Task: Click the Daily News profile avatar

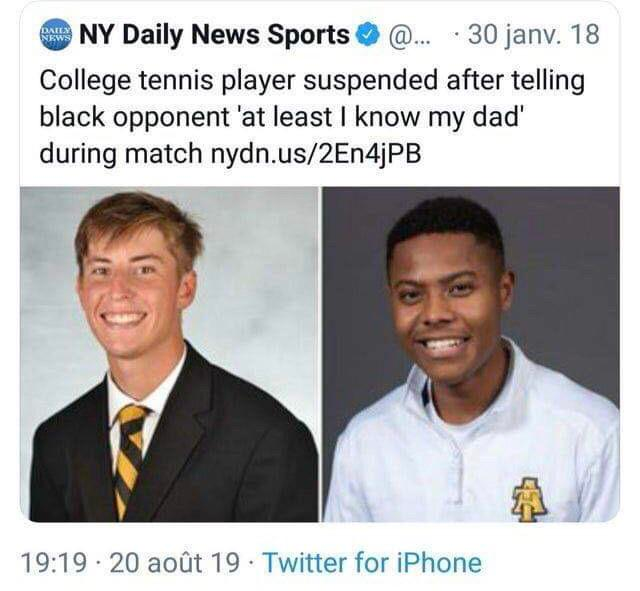Action: tap(54, 37)
